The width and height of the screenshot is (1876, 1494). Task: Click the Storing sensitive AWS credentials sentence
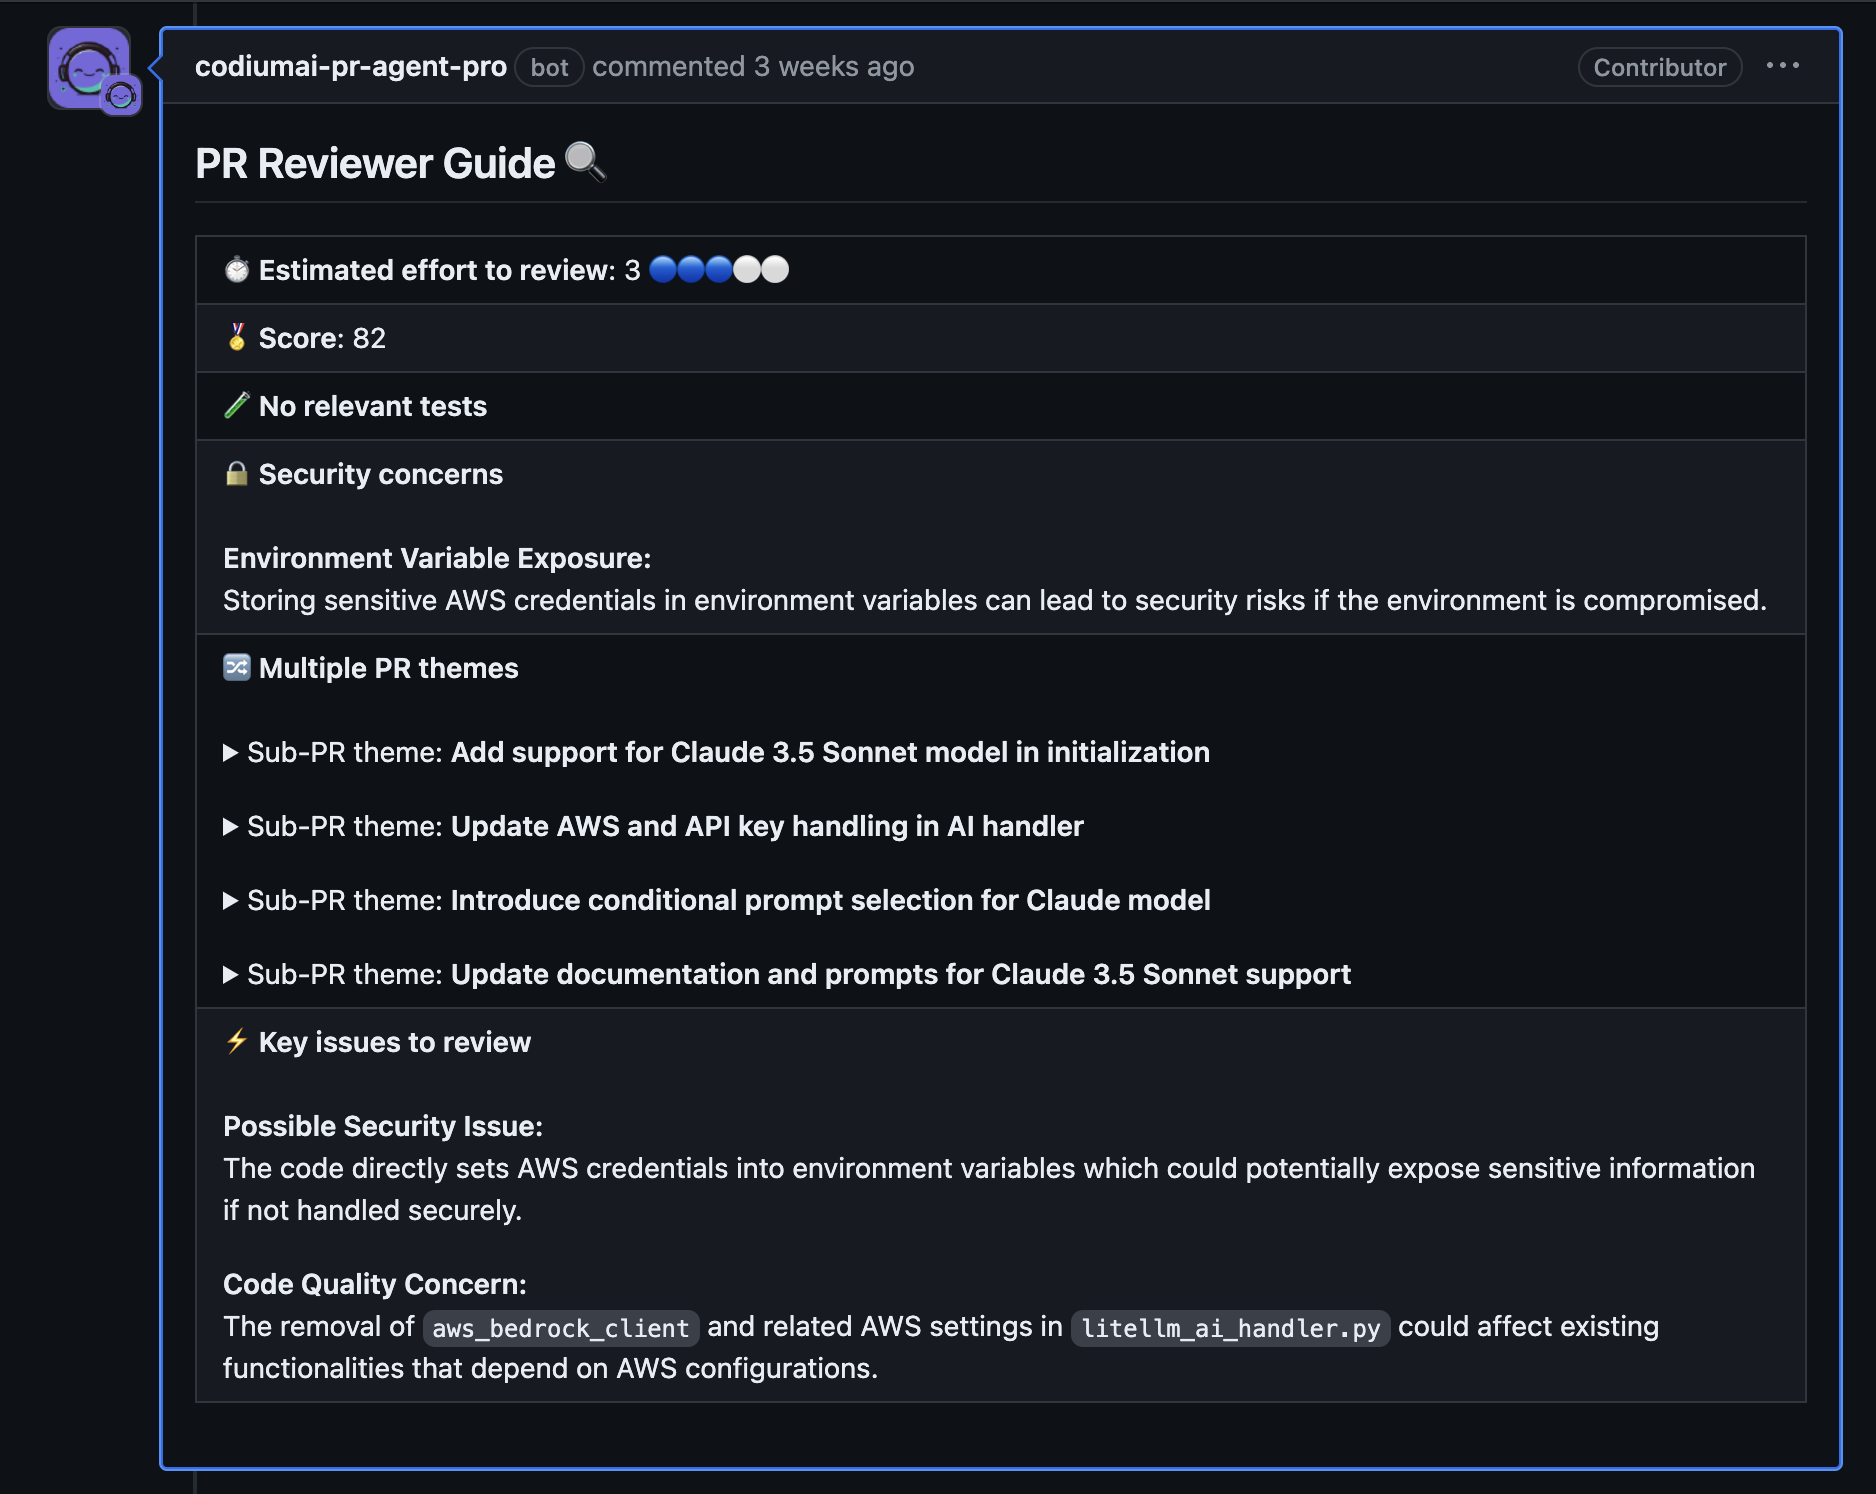tap(995, 600)
